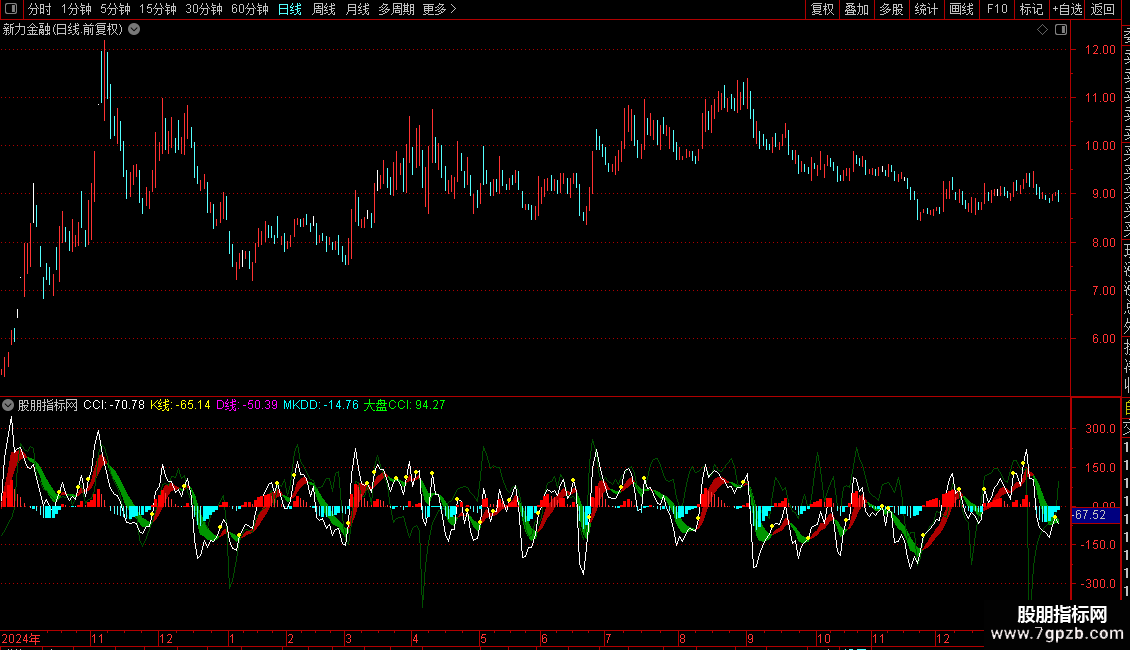Viewport: 1130px width, 650px height.
Task: Click the diamond icon in main chart corner
Action: click(1042, 30)
